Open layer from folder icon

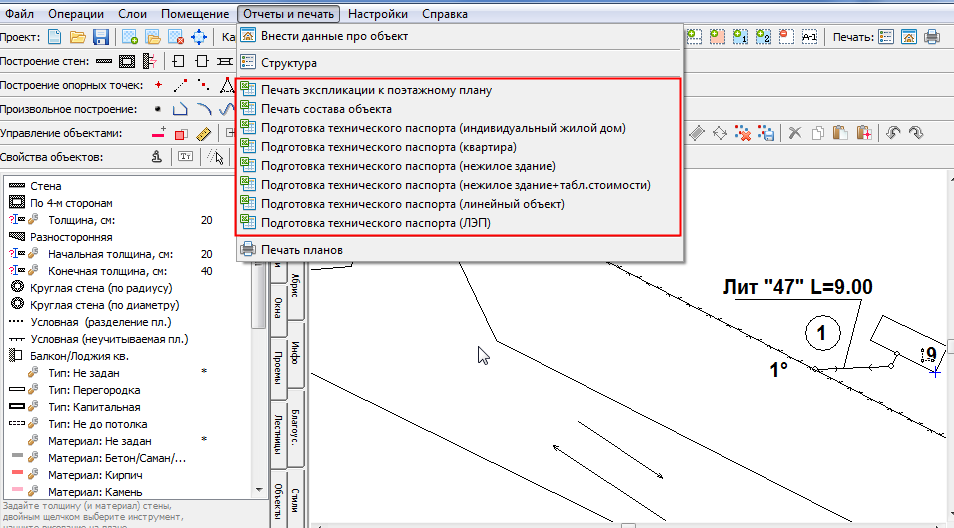tap(153, 37)
